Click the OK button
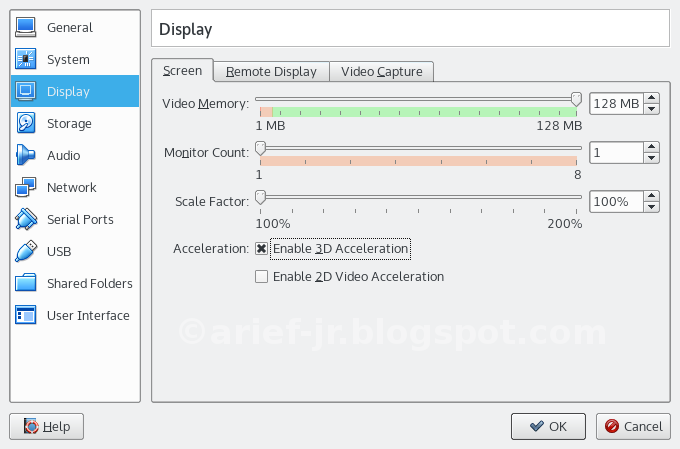 click(x=548, y=426)
